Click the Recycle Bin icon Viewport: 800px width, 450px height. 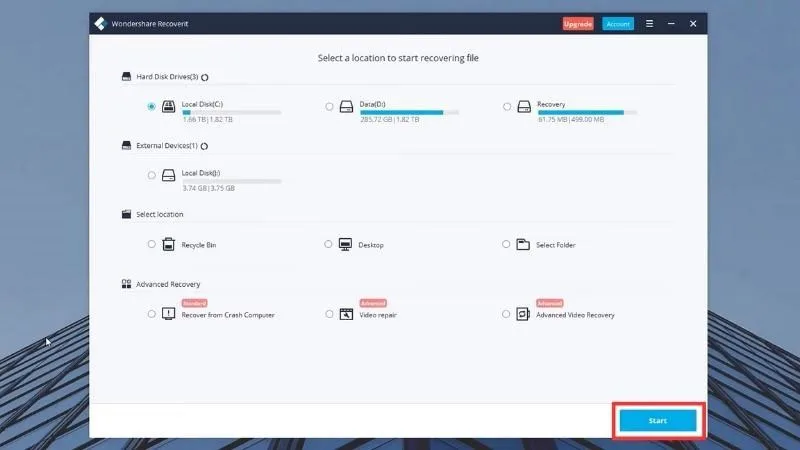click(x=168, y=244)
